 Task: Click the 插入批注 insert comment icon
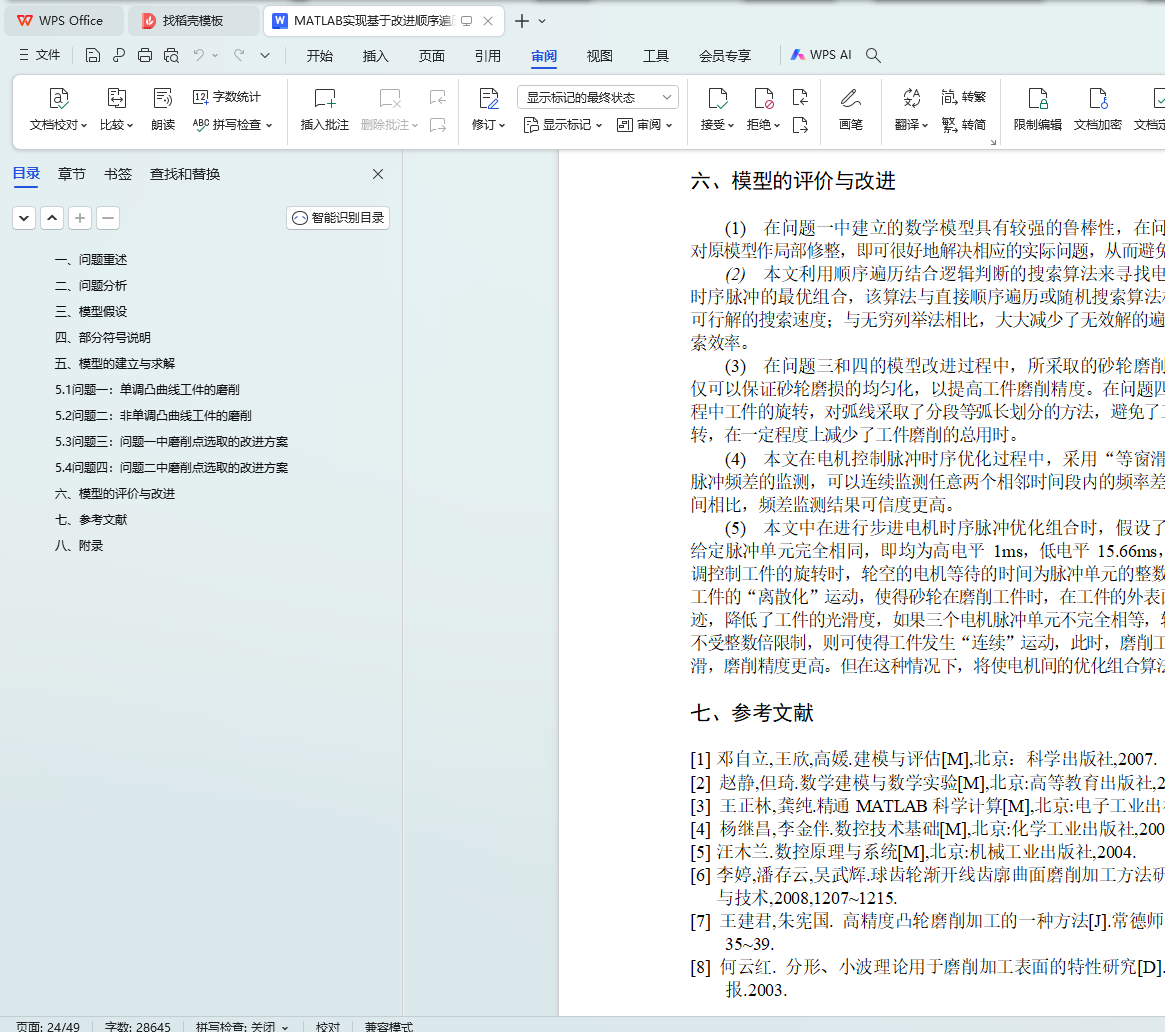pos(325,98)
